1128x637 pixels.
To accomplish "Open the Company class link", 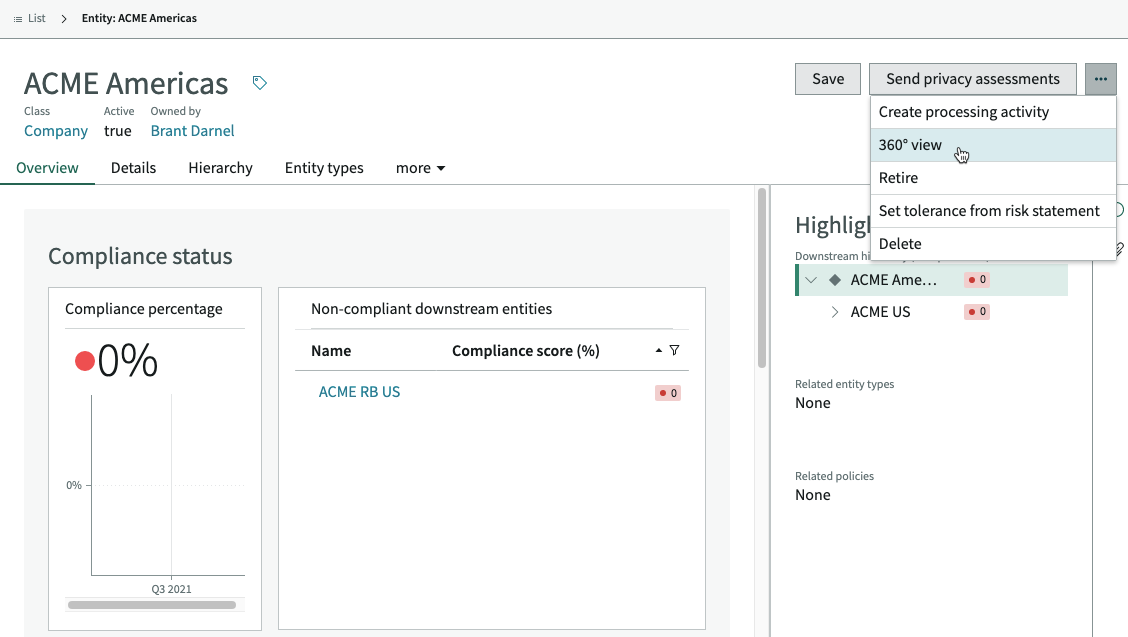I will tap(55, 131).
